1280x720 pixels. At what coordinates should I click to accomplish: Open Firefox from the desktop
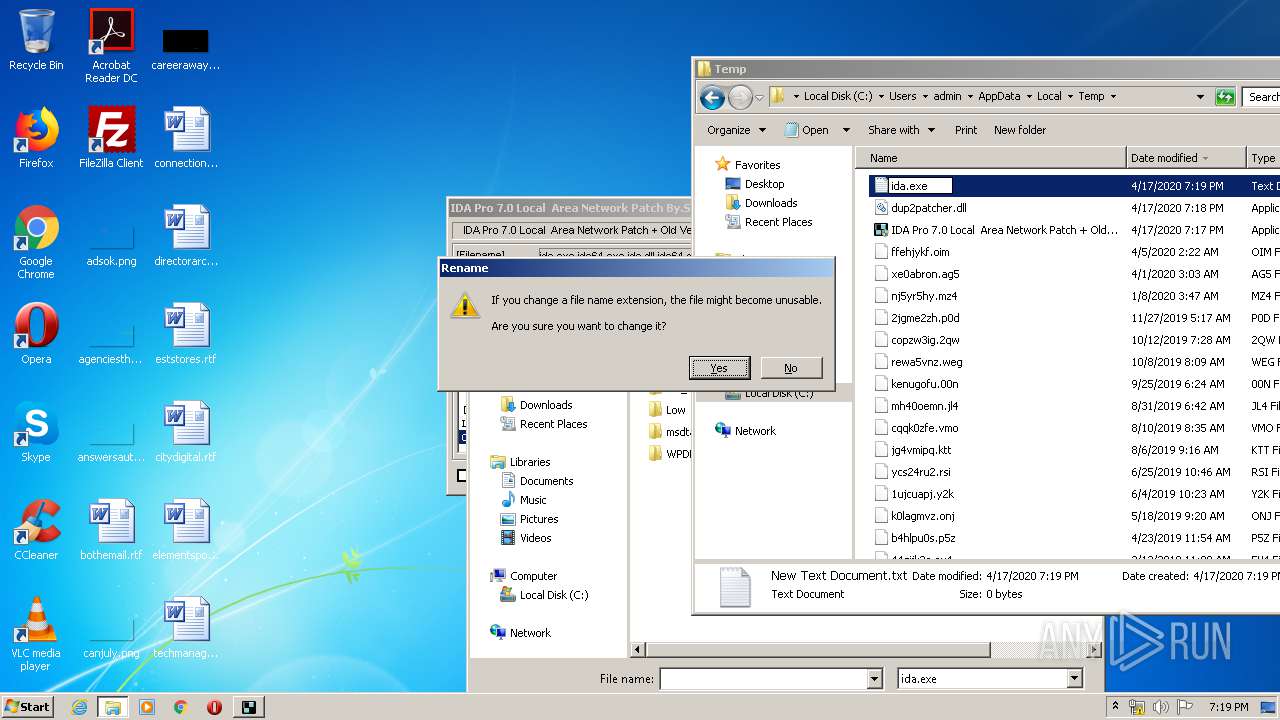click(36, 138)
